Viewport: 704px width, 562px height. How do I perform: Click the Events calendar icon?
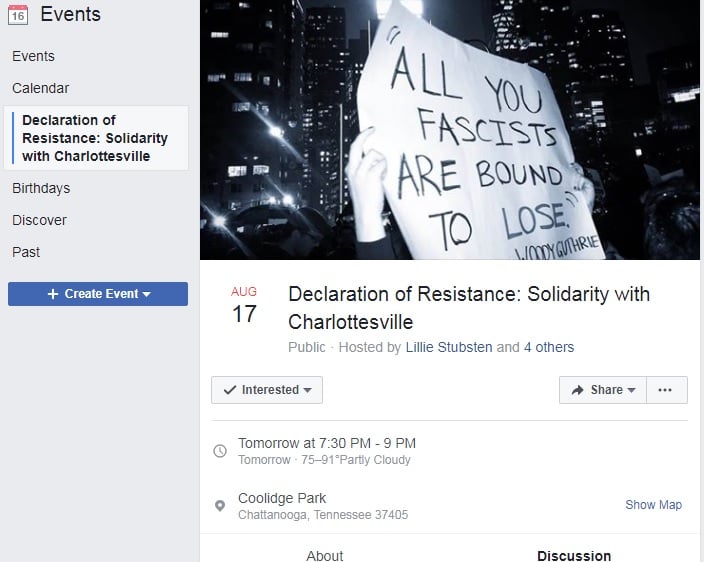point(18,14)
